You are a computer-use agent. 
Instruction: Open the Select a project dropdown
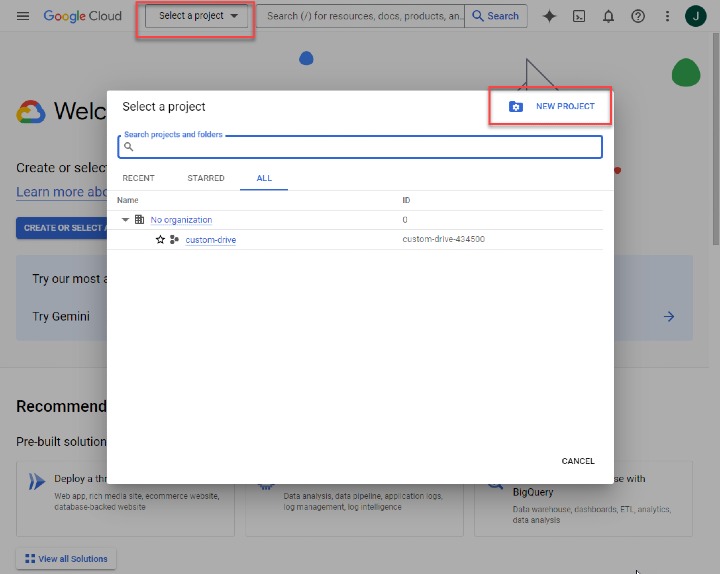click(198, 16)
